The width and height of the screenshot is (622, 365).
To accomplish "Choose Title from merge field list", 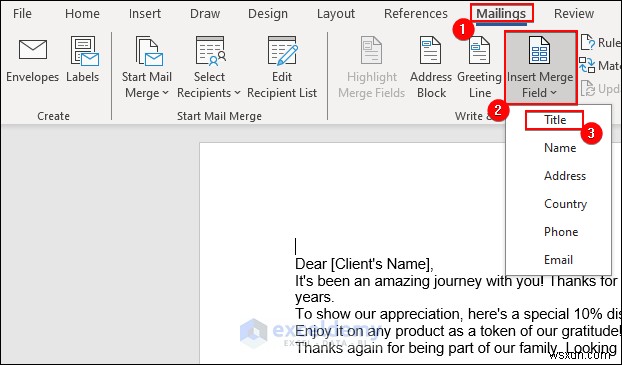I will [555, 120].
